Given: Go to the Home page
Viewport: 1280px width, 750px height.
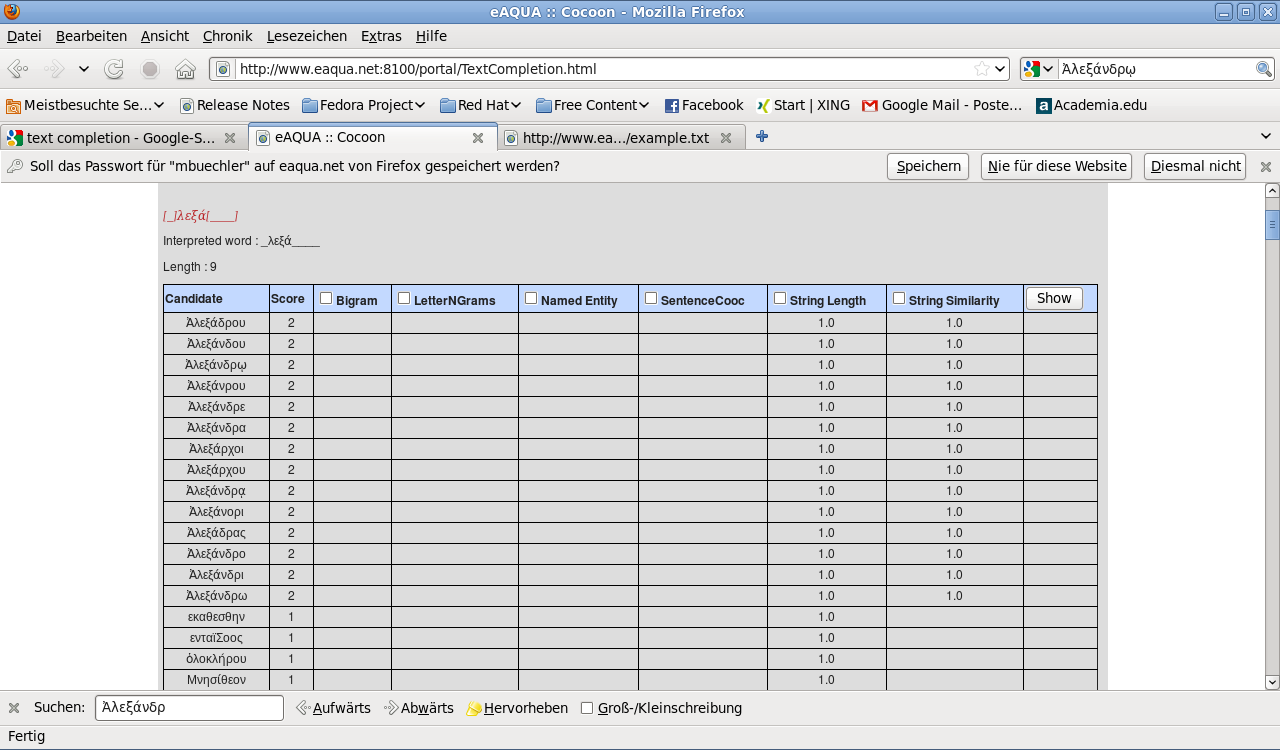Looking at the screenshot, I should click(185, 69).
